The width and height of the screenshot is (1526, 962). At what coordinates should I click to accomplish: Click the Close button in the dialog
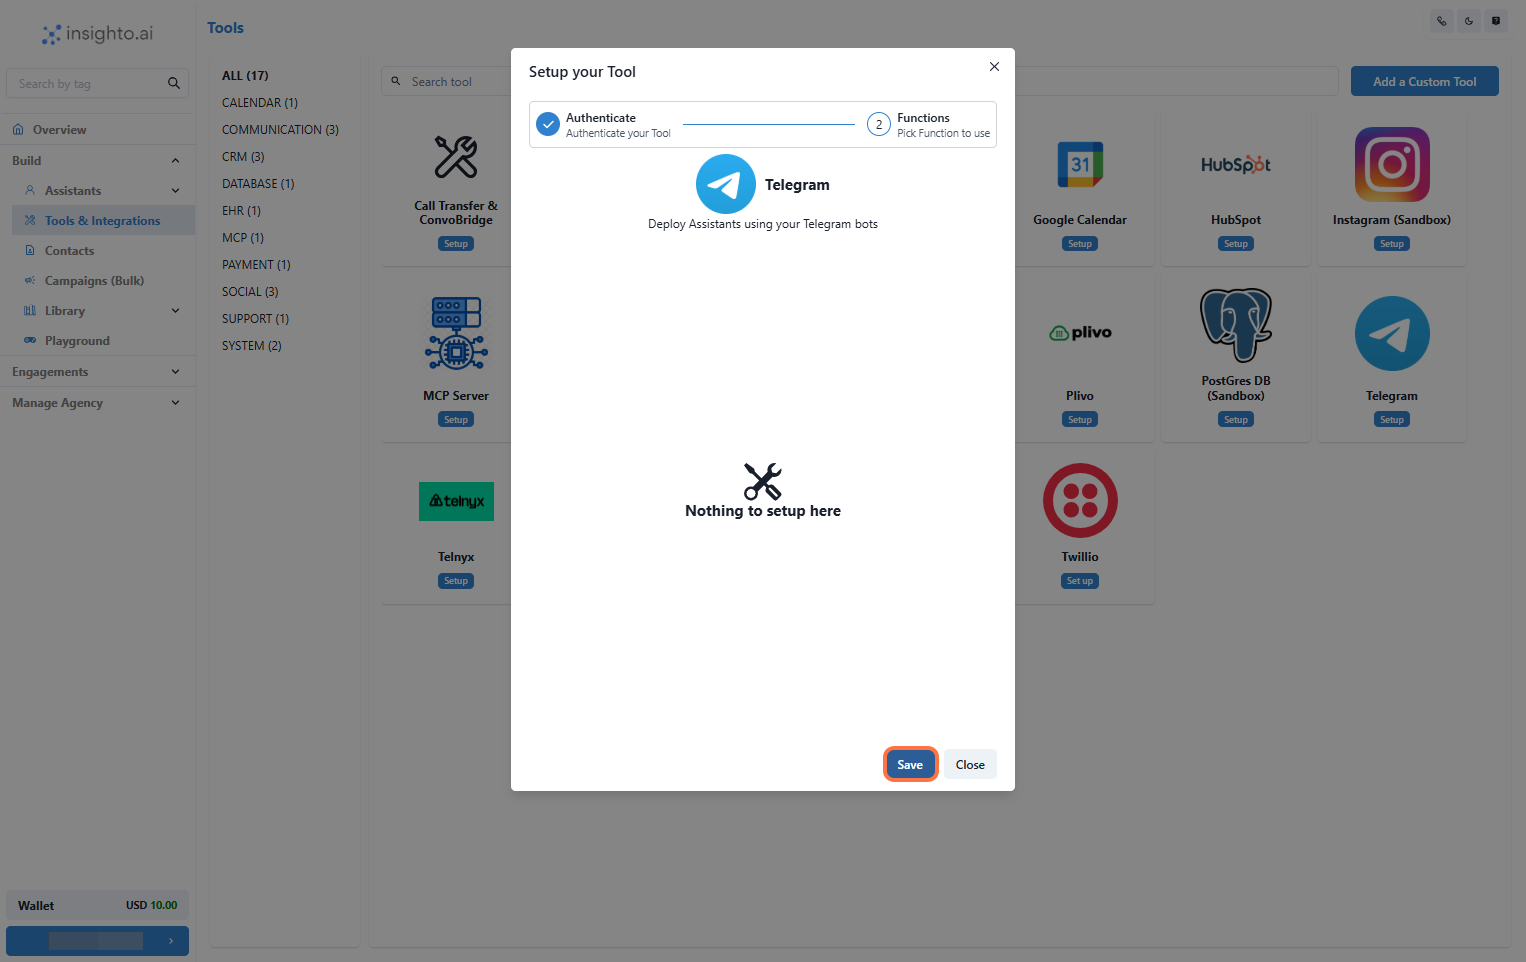point(970,764)
